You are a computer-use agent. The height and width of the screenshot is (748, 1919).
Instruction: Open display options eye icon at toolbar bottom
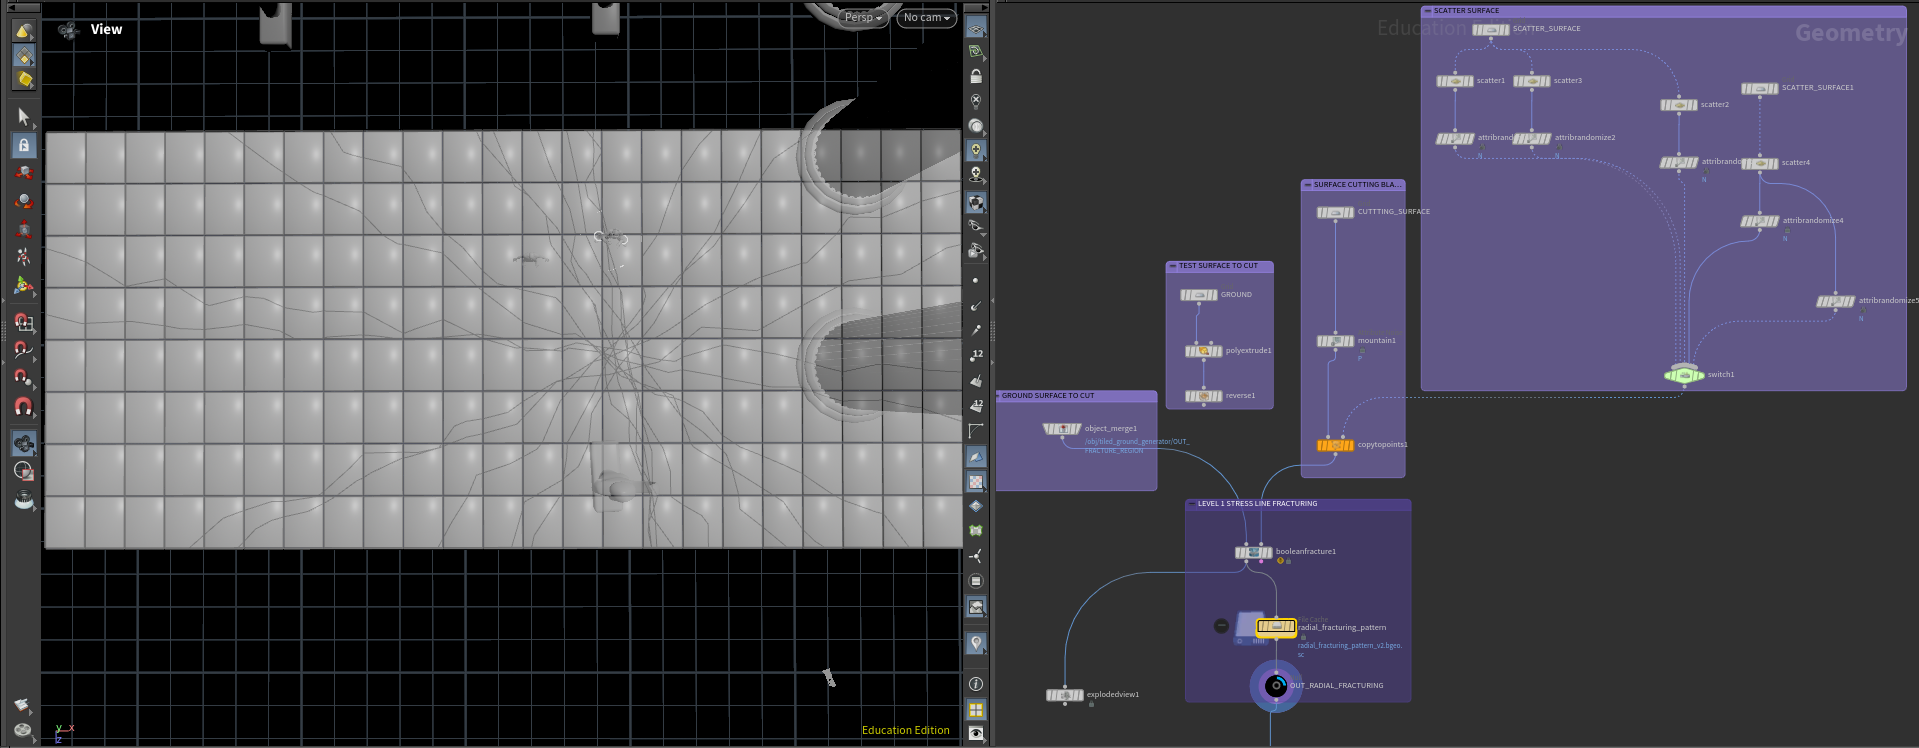(976, 734)
